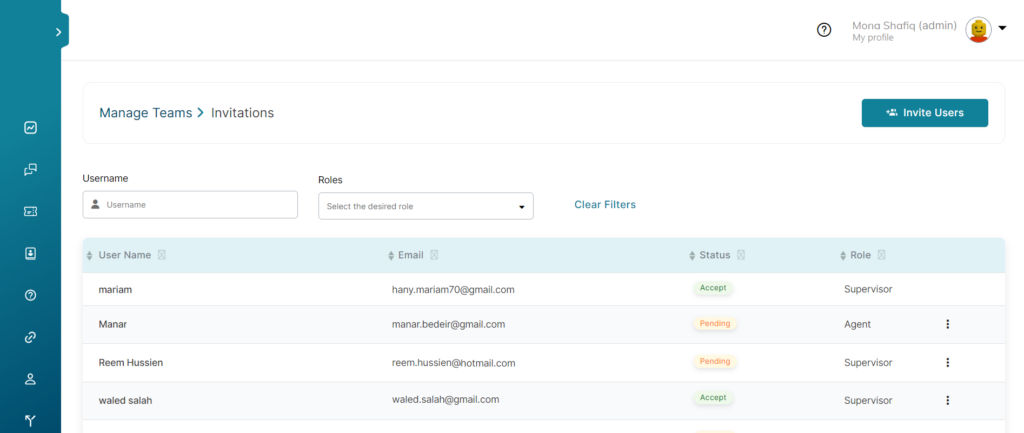
Task: Click Supervisor role in Reem Hussien row
Action: tap(868, 362)
